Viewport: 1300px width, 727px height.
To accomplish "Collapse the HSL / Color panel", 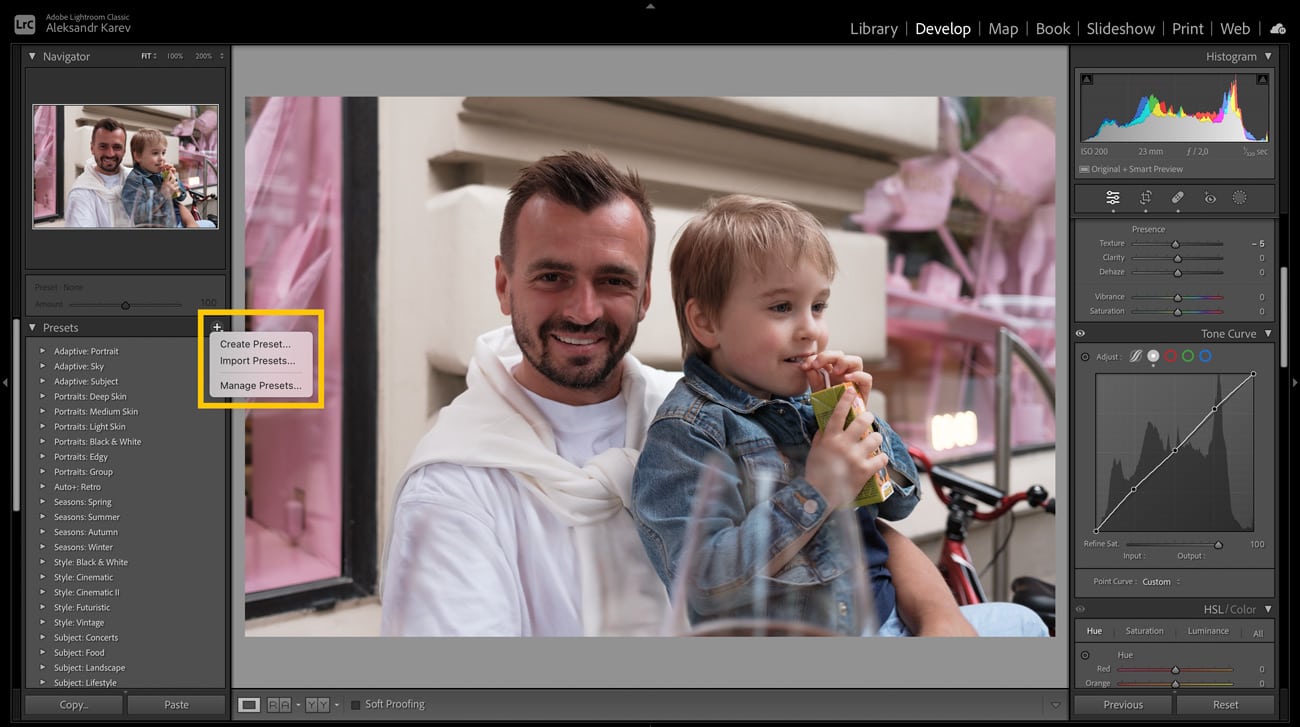I will [x=1268, y=609].
